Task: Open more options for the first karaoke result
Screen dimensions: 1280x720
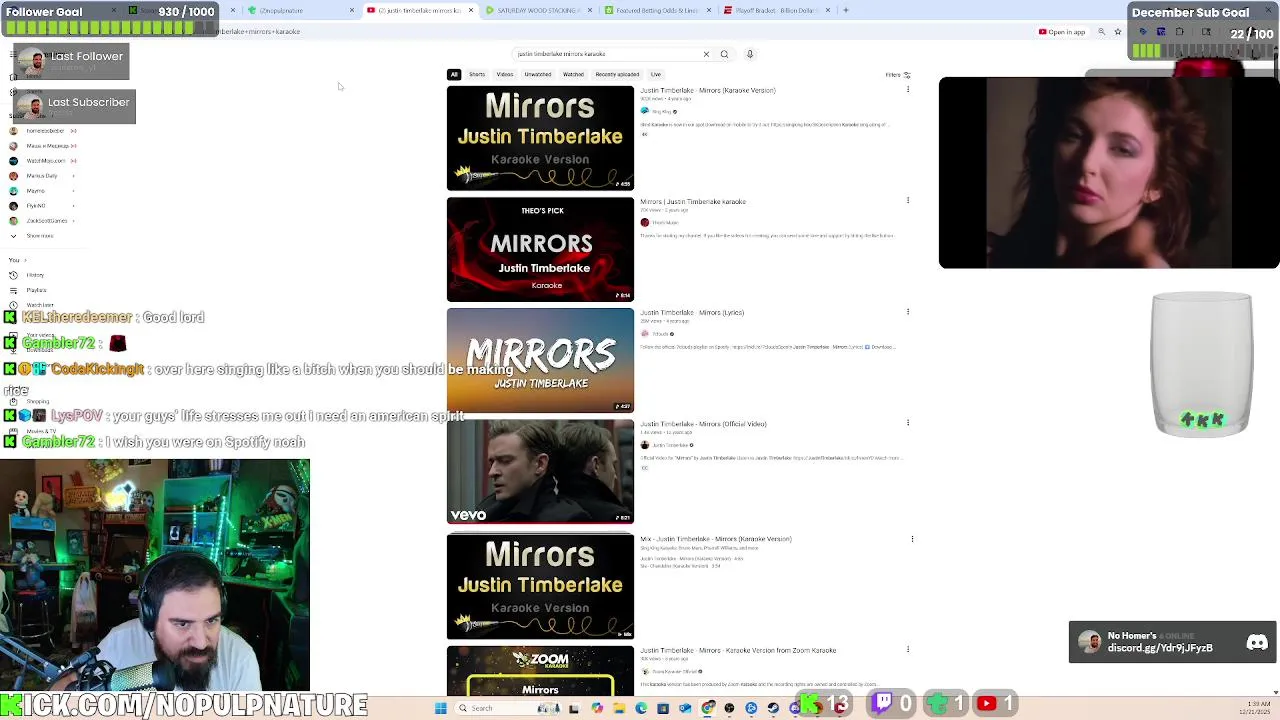Action: [908, 90]
